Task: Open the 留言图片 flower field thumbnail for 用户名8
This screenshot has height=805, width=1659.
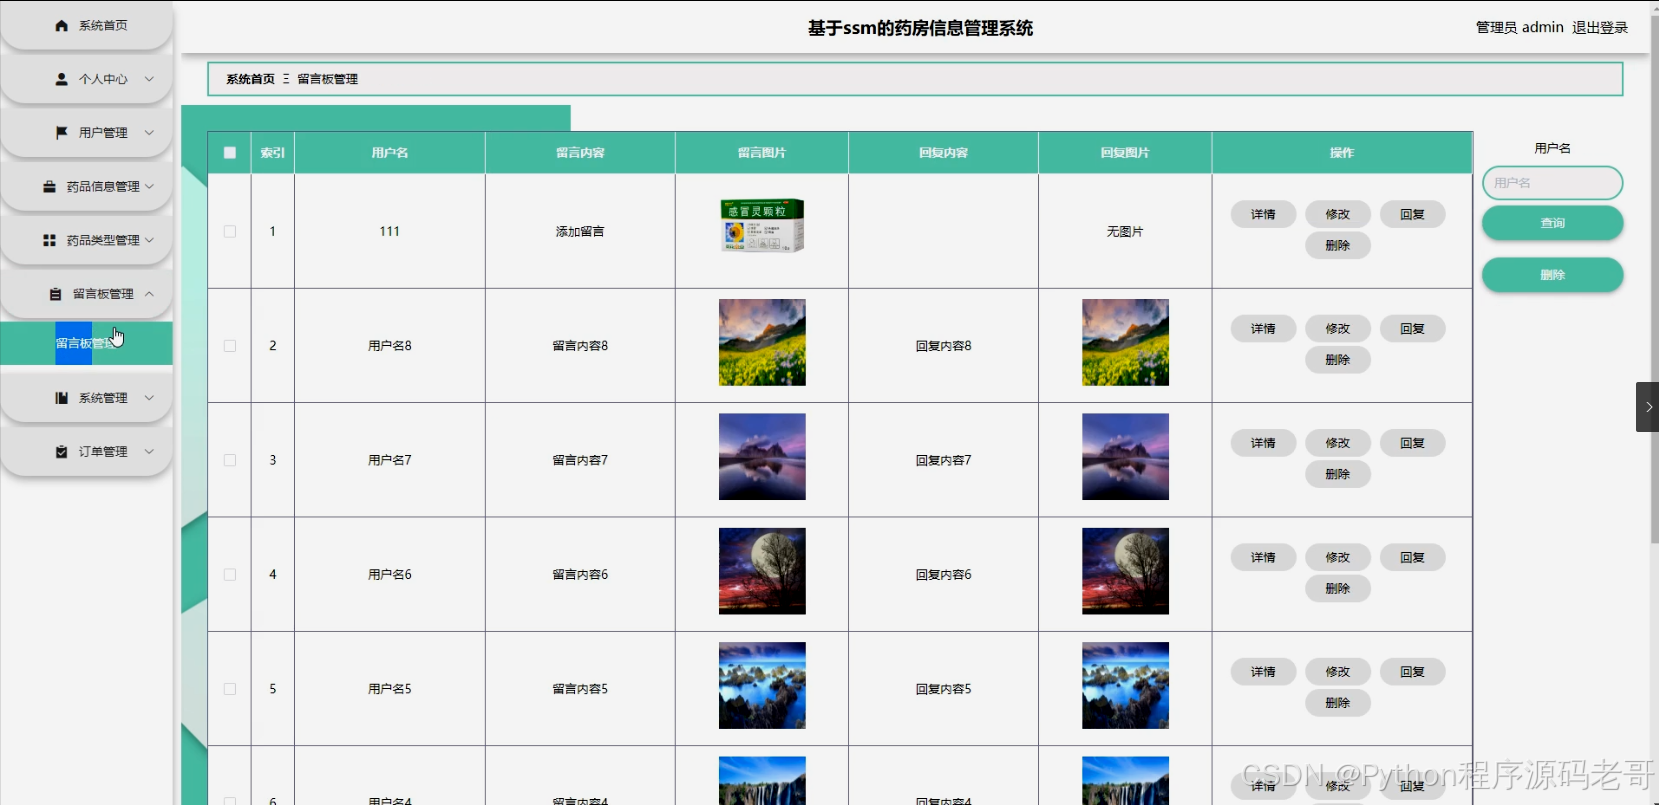Action: point(762,342)
